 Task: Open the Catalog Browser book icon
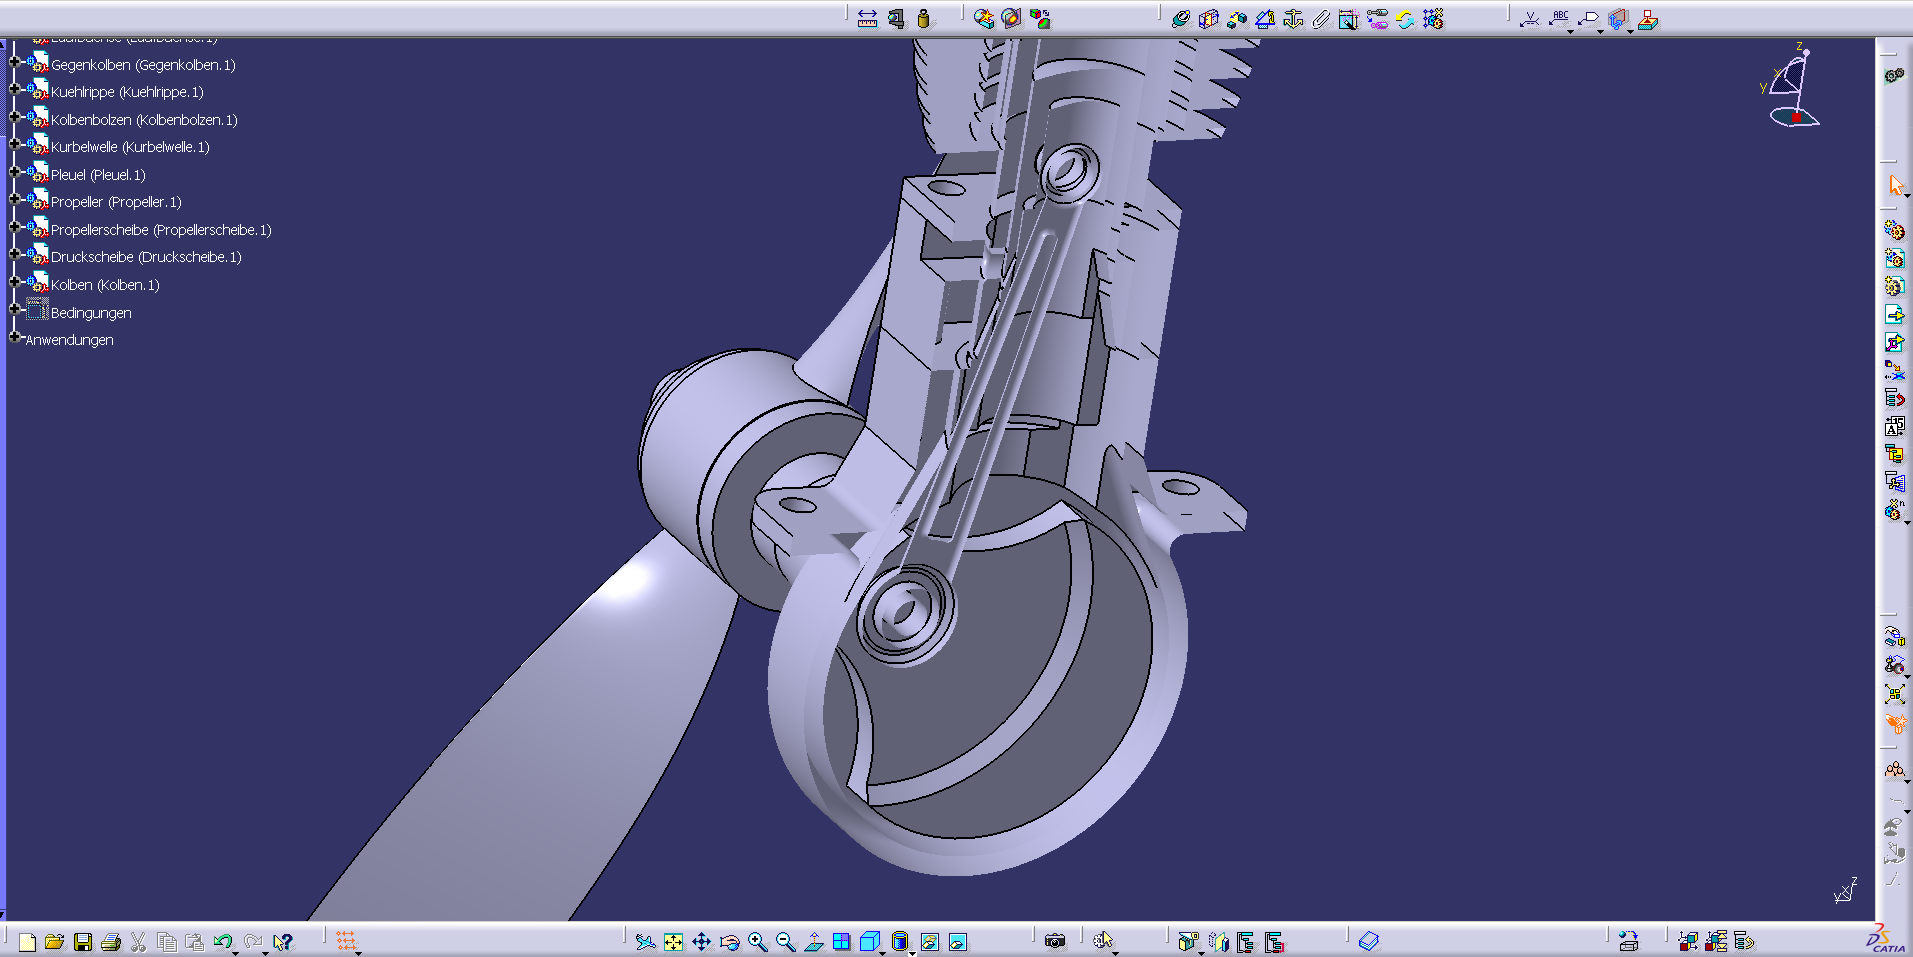tap(1369, 941)
